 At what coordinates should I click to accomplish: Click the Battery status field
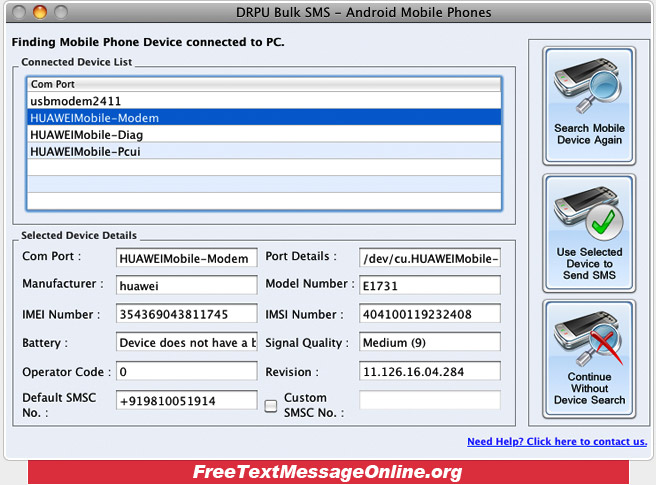(x=187, y=342)
